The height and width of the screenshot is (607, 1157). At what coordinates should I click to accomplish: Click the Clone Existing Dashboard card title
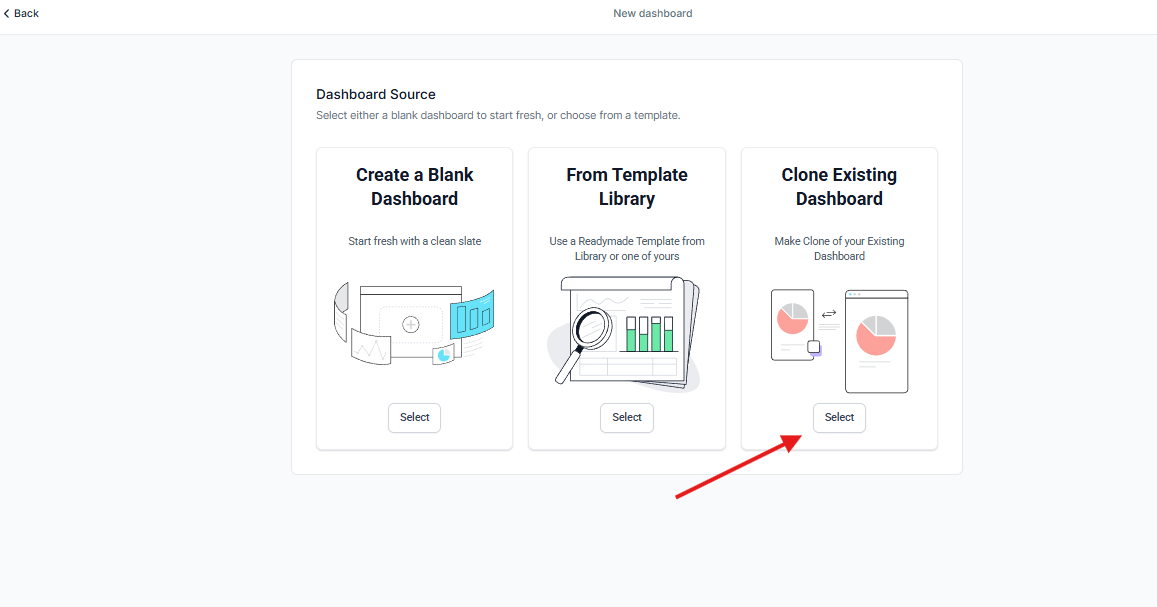[x=839, y=187]
